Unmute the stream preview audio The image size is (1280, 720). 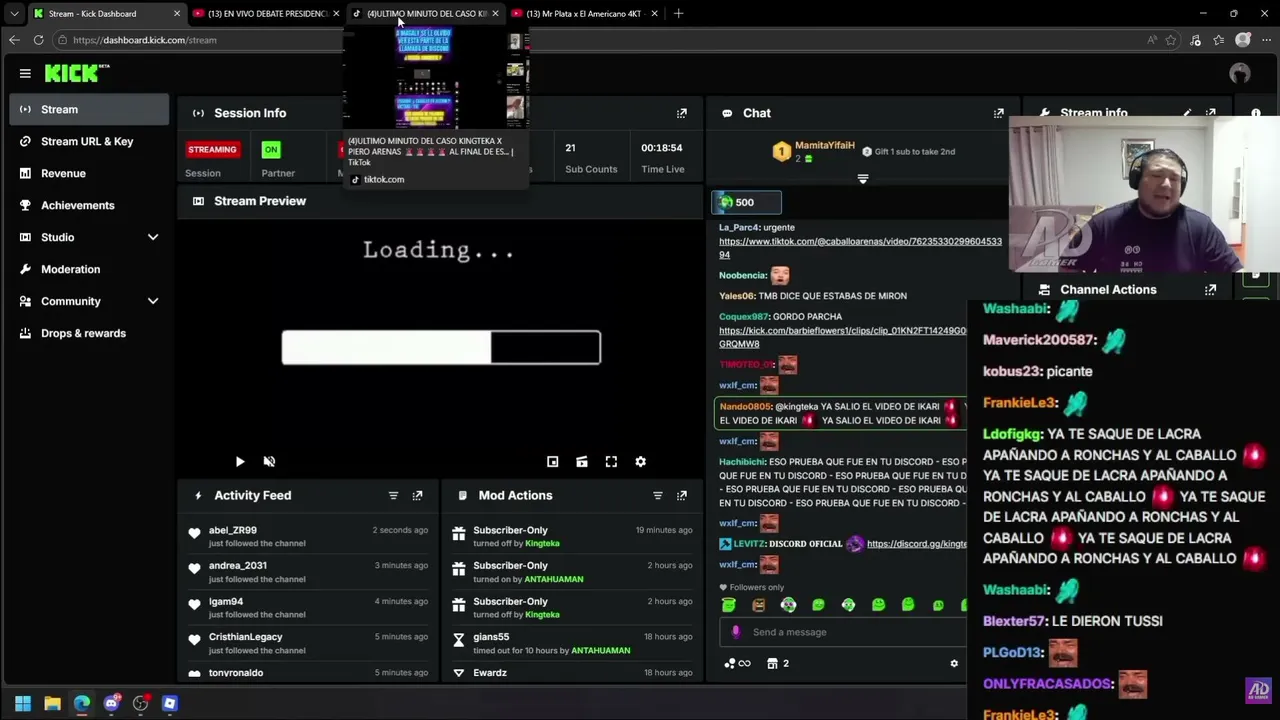pos(269,461)
